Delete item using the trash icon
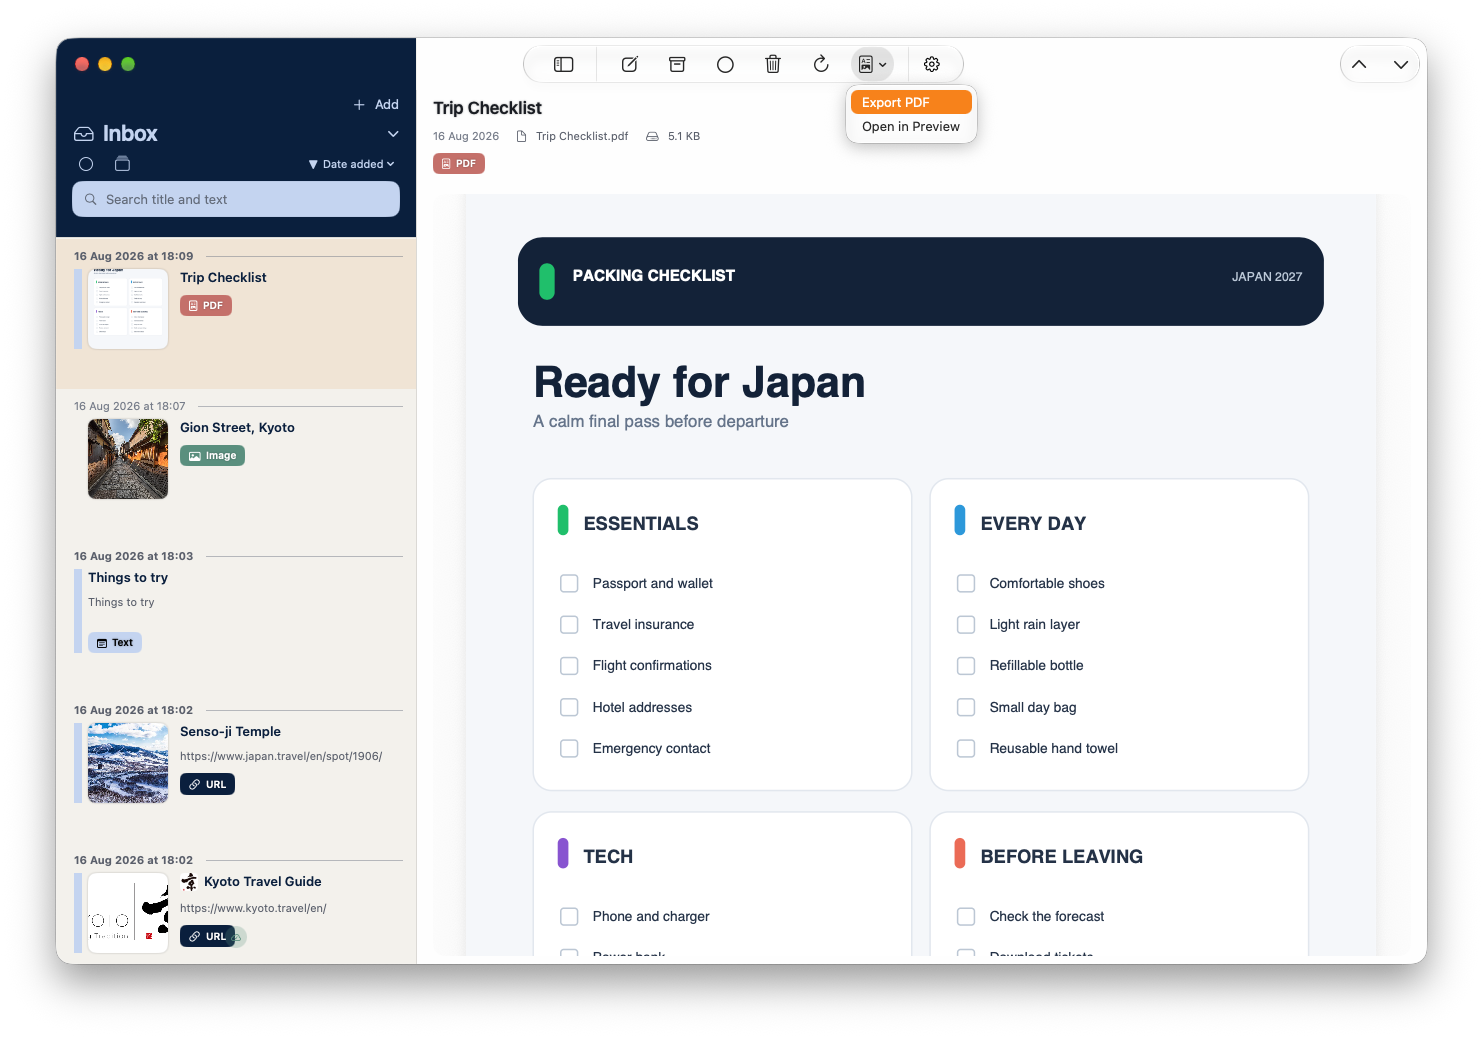Screen dimensions: 1483x1038 (773, 64)
